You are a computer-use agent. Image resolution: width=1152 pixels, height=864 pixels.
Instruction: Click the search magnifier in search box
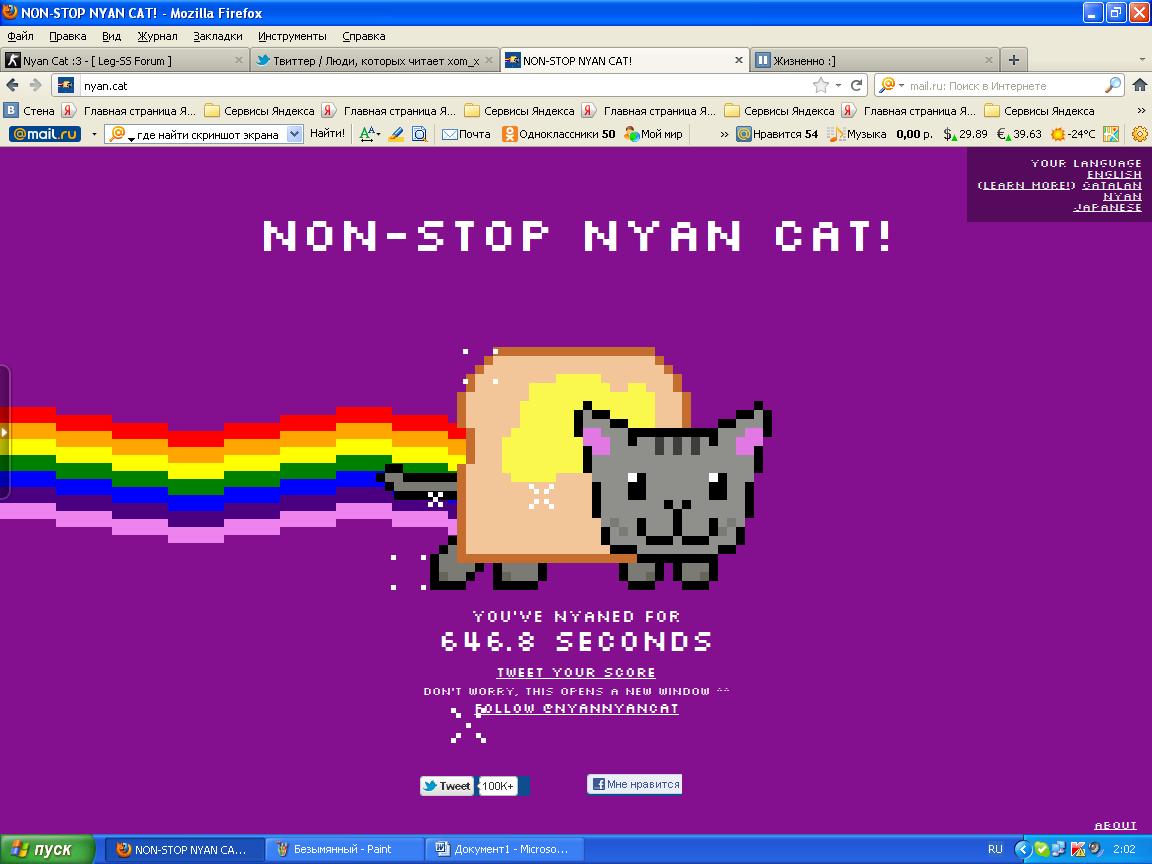1113,85
